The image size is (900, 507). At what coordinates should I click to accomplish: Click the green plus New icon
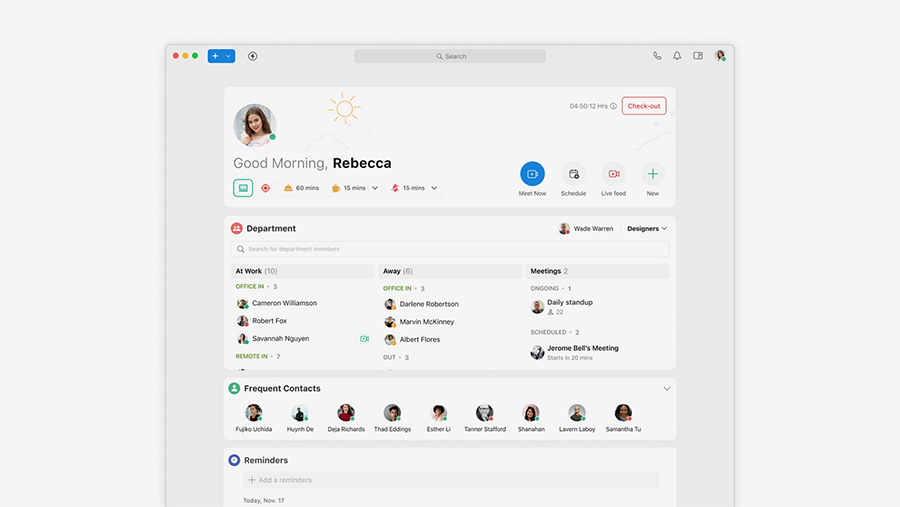(652, 174)
